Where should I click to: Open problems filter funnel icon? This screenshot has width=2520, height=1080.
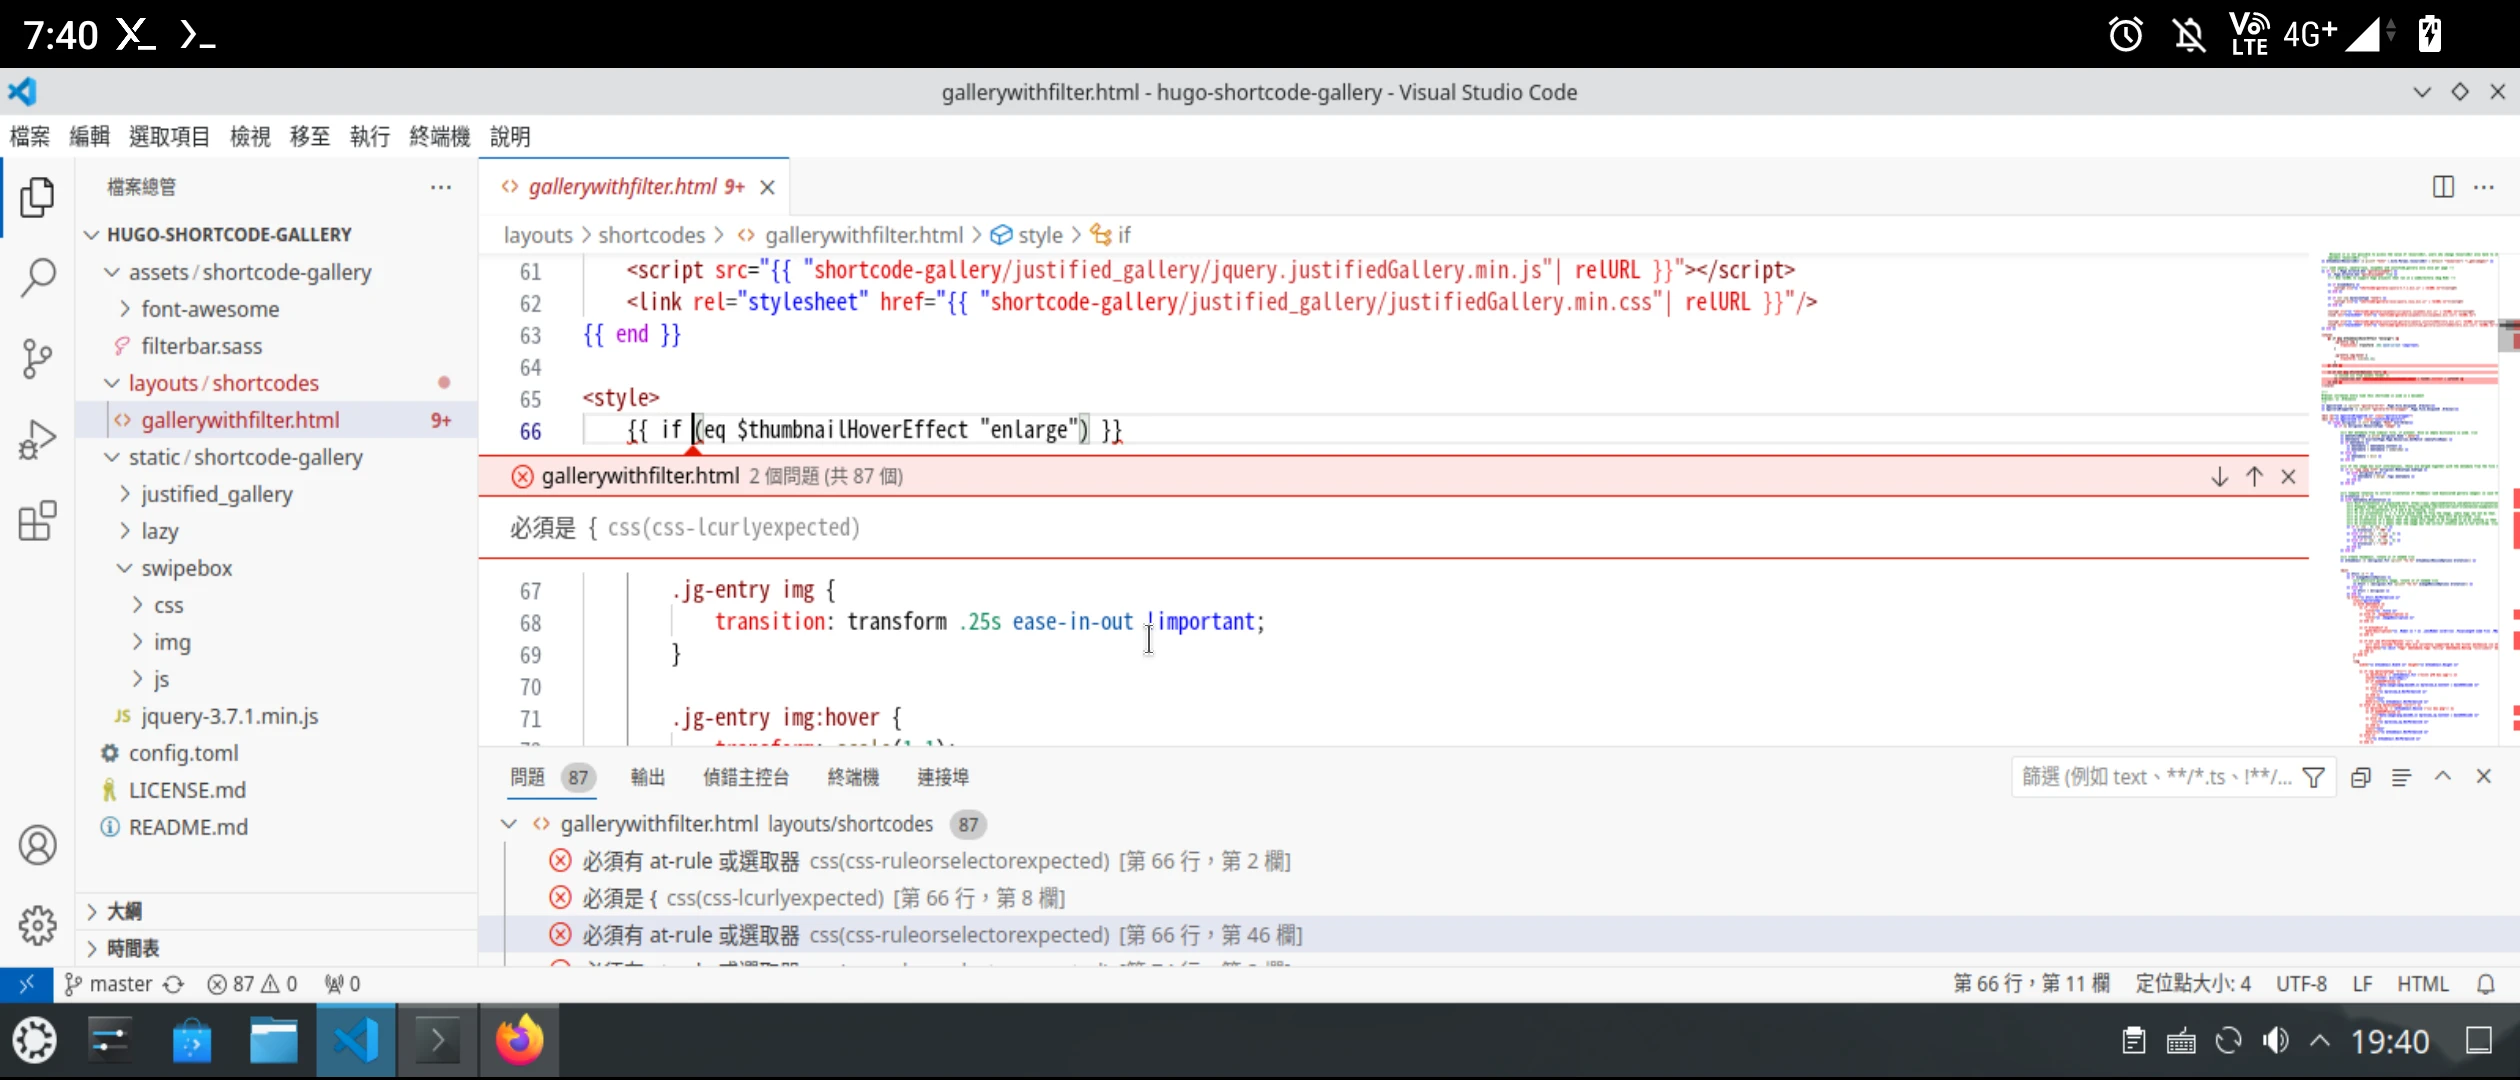pos(2313,777)
